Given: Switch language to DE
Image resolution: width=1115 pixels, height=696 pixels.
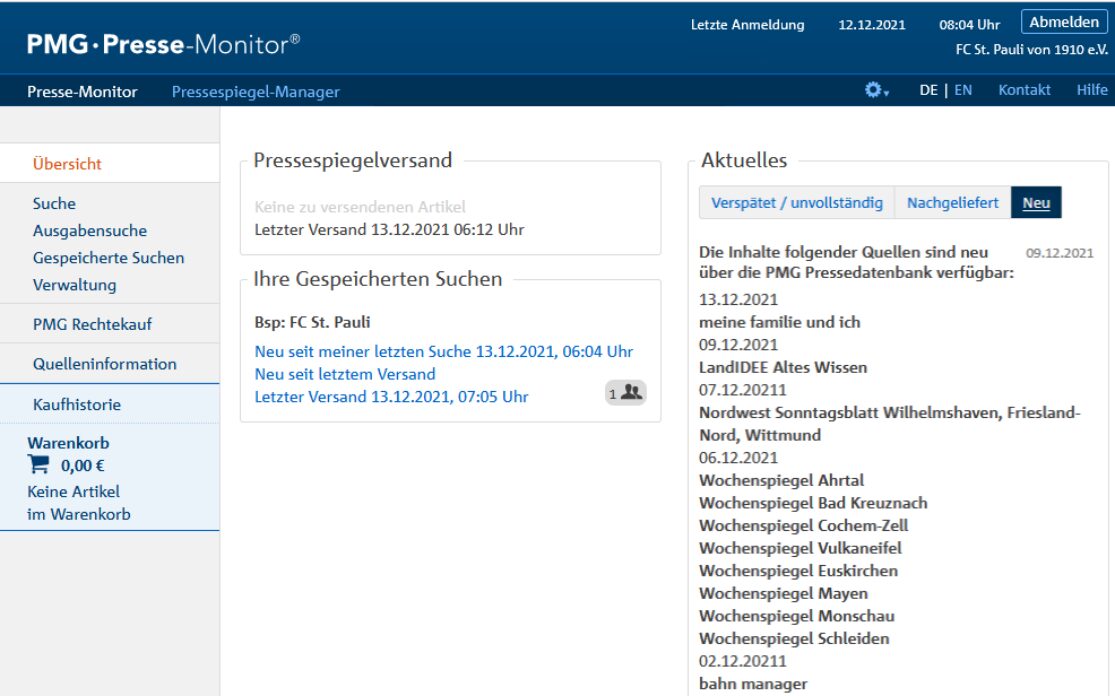Looking at the screenshot, I should pyautogui.click(x=928, y=90).
